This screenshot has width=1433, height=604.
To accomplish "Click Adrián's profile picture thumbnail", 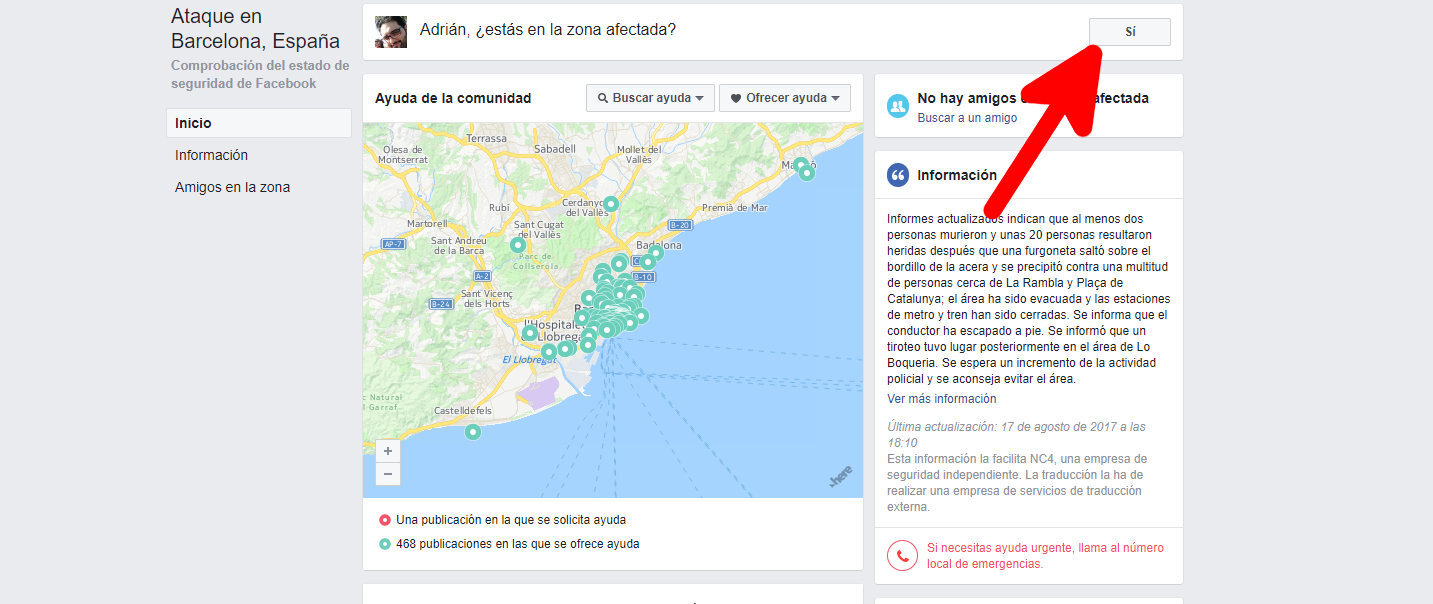I will [x=389, y=31].
